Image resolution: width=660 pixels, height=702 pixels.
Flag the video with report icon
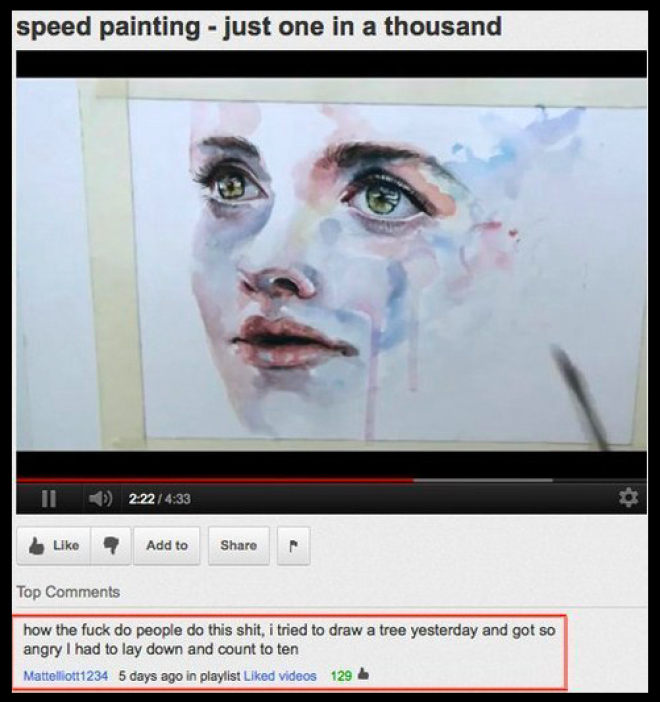(293, 545)
